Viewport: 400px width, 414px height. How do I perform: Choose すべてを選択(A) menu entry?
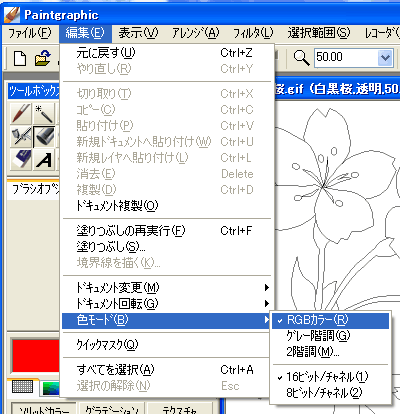167,370
